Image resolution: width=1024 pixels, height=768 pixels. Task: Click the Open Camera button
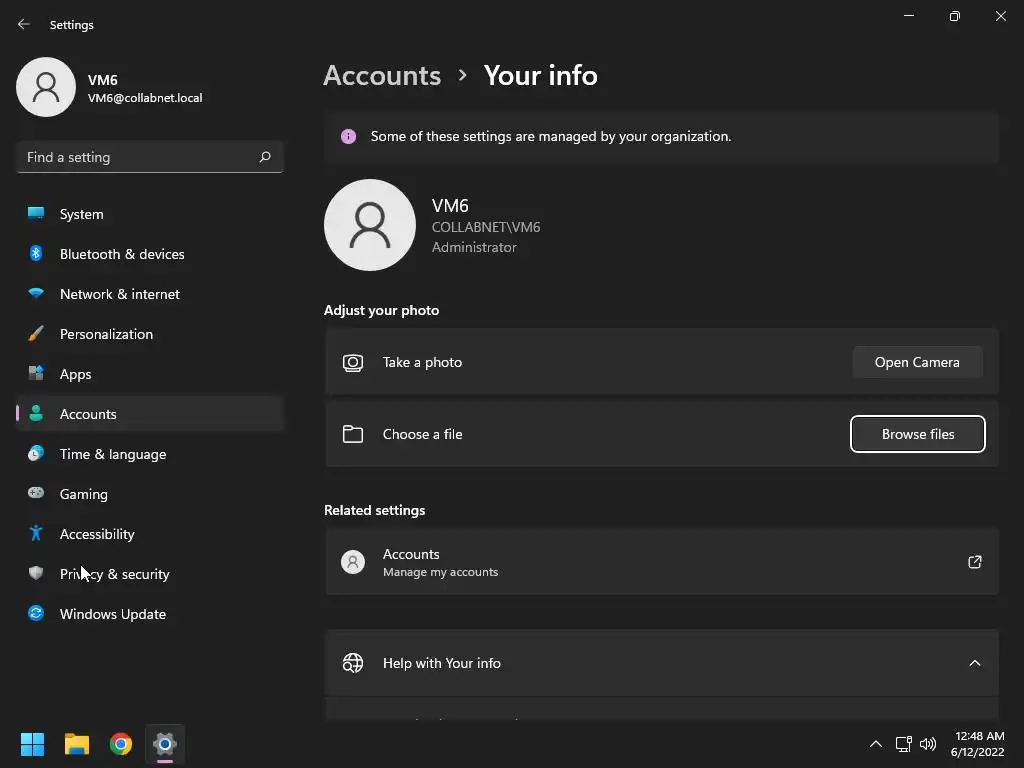(x=917, y=362)
